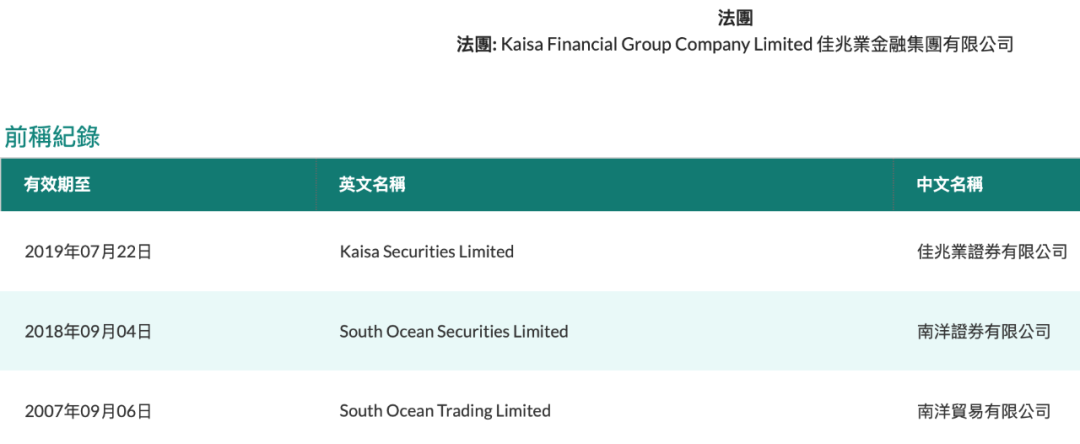Select the light-green highlighted table row

click(700, 331)
